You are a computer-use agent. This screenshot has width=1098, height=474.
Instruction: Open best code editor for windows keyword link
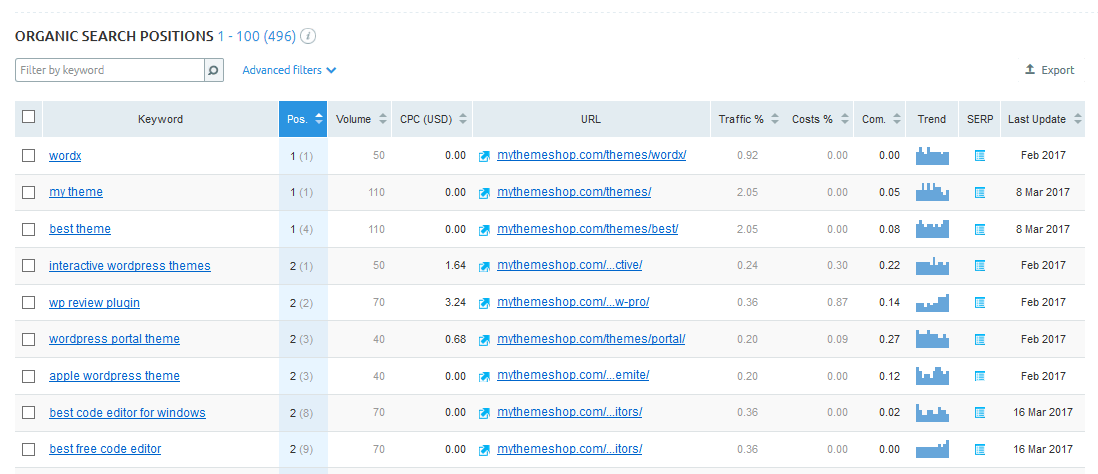click(127, 412)
